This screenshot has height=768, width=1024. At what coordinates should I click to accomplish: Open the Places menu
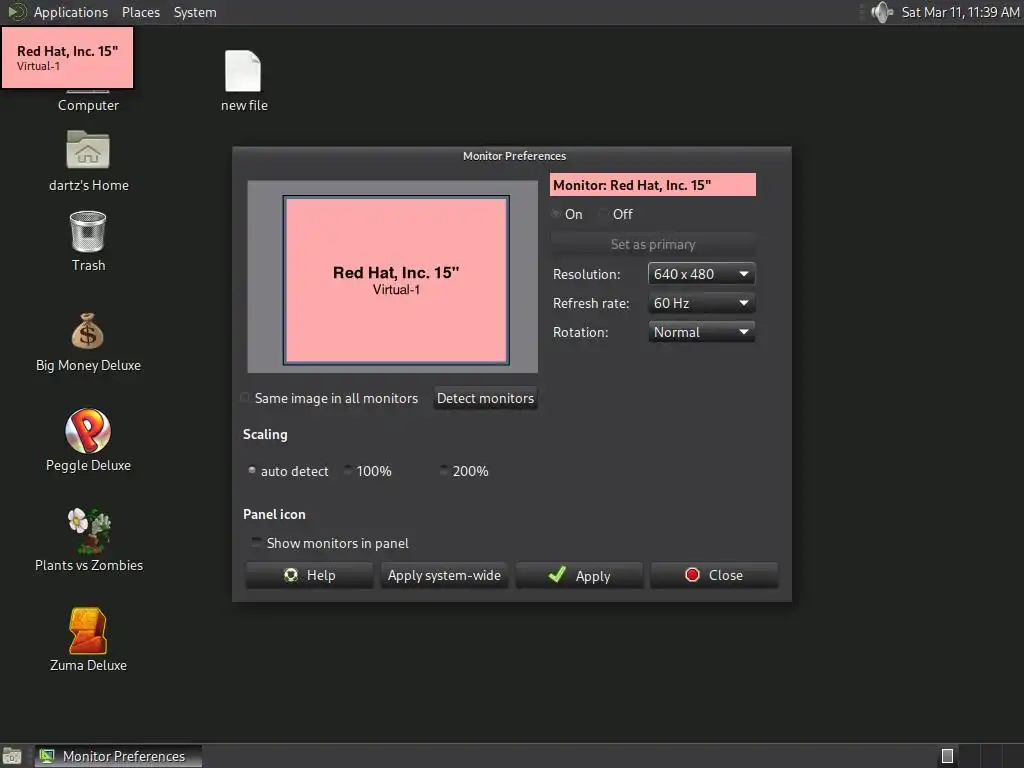click(x=141, y=12)
